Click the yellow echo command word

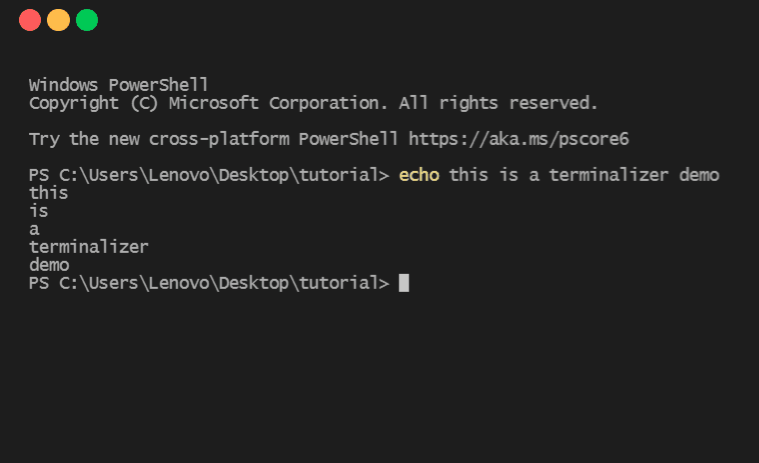click(x=419, y=175)
